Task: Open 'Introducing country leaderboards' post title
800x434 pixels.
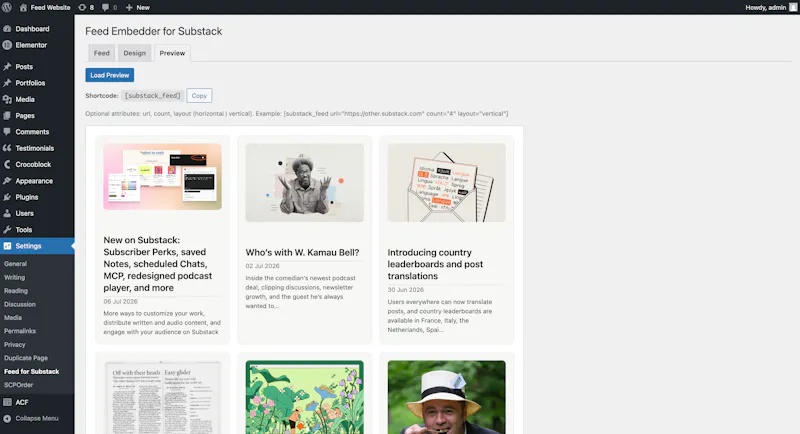Action: pos(435,264)
